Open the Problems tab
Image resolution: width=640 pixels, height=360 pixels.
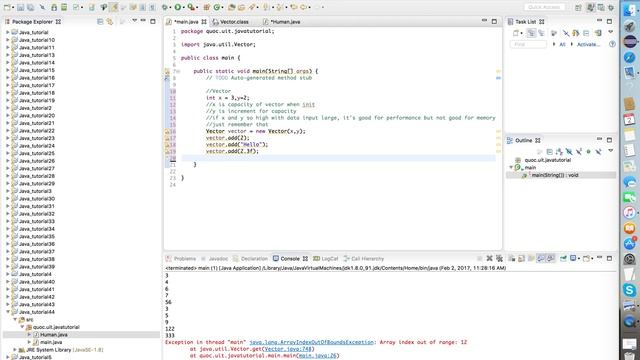point(181,259)
